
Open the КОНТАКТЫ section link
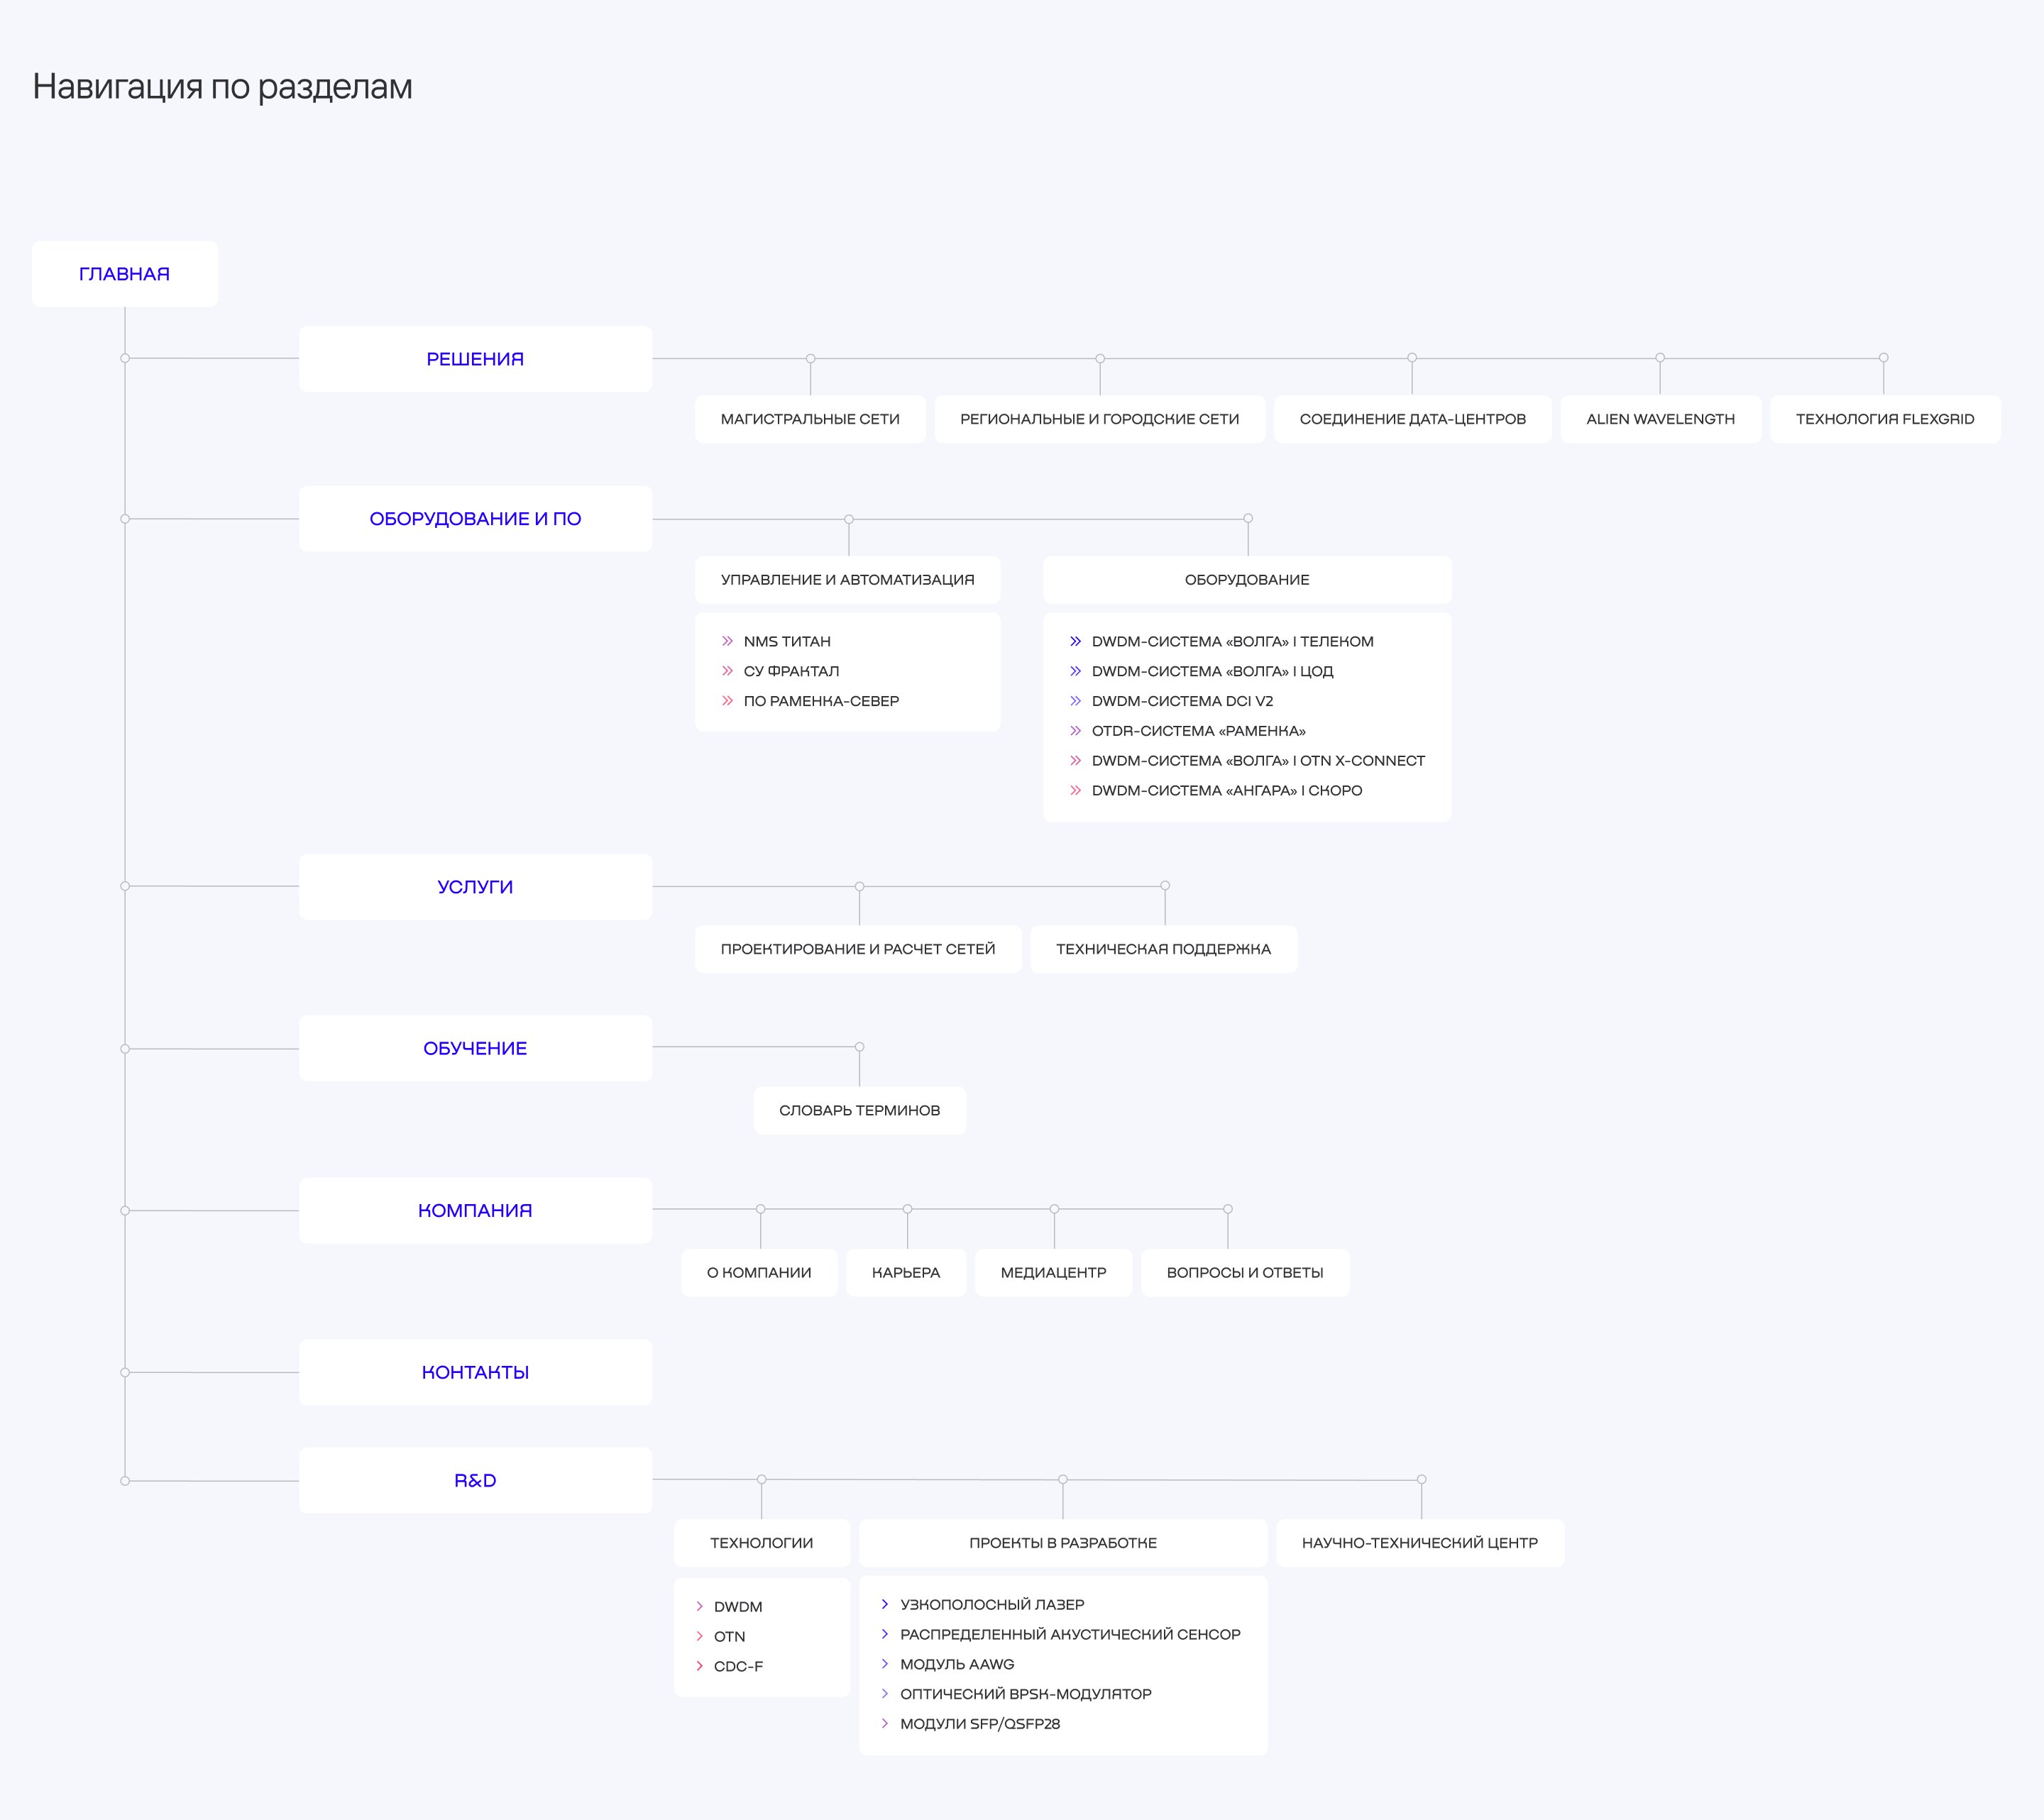(x=475, y=1372)
